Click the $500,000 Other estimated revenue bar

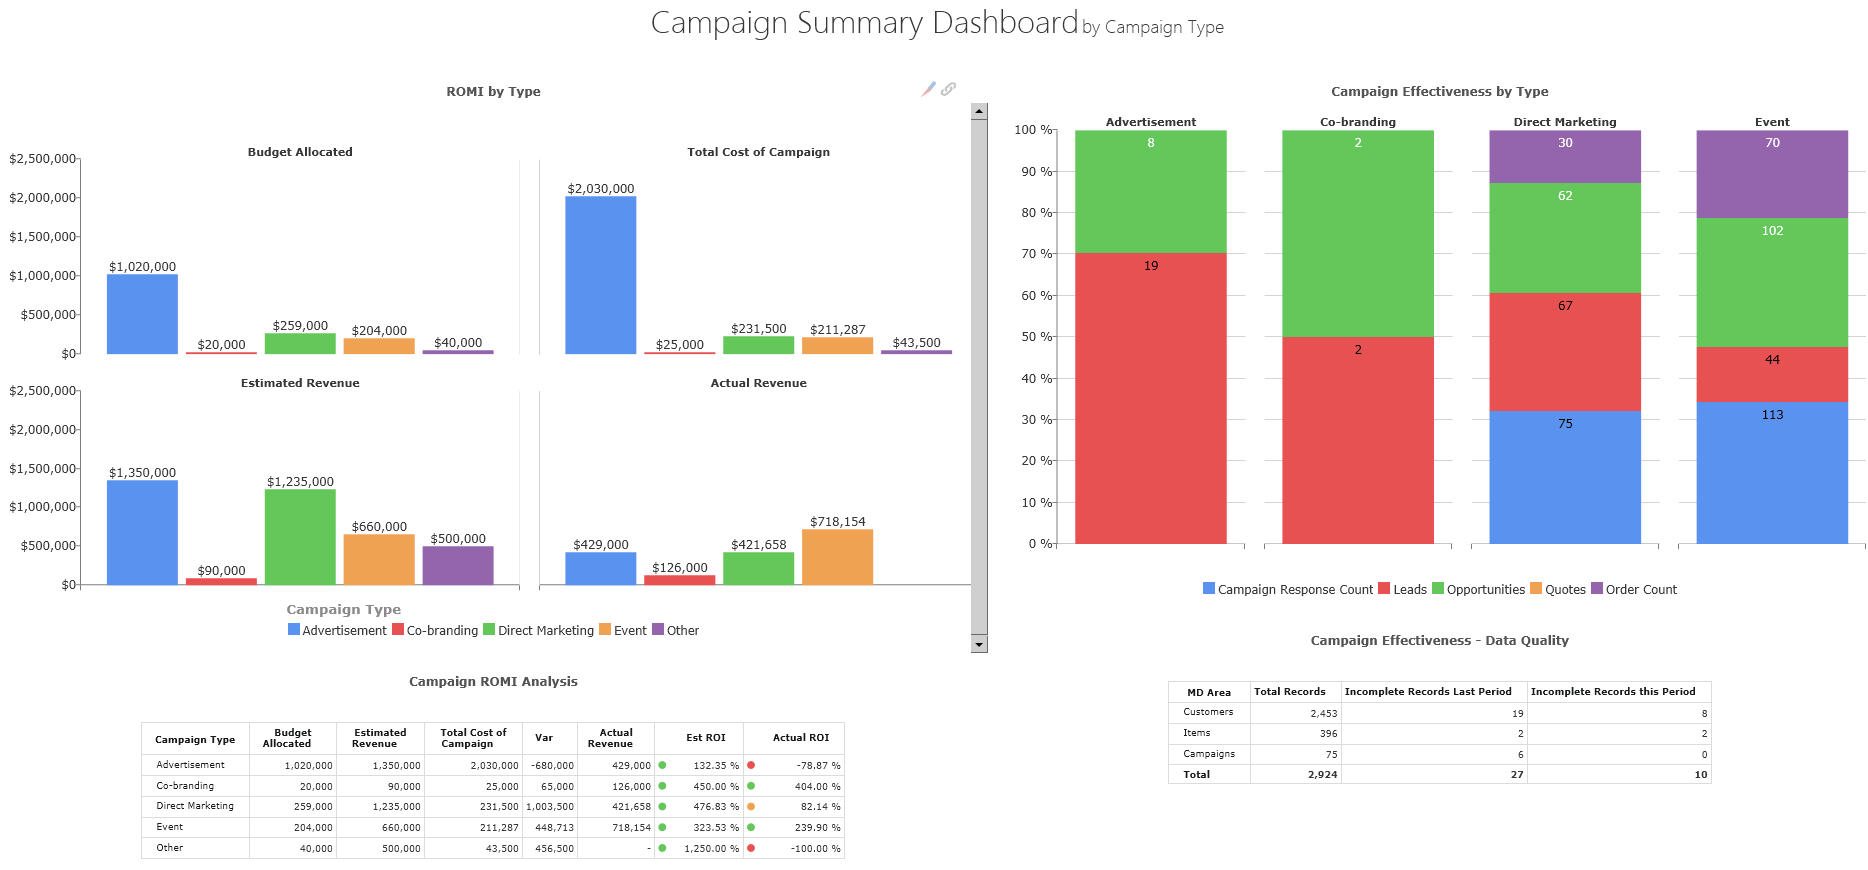(458, 565)
